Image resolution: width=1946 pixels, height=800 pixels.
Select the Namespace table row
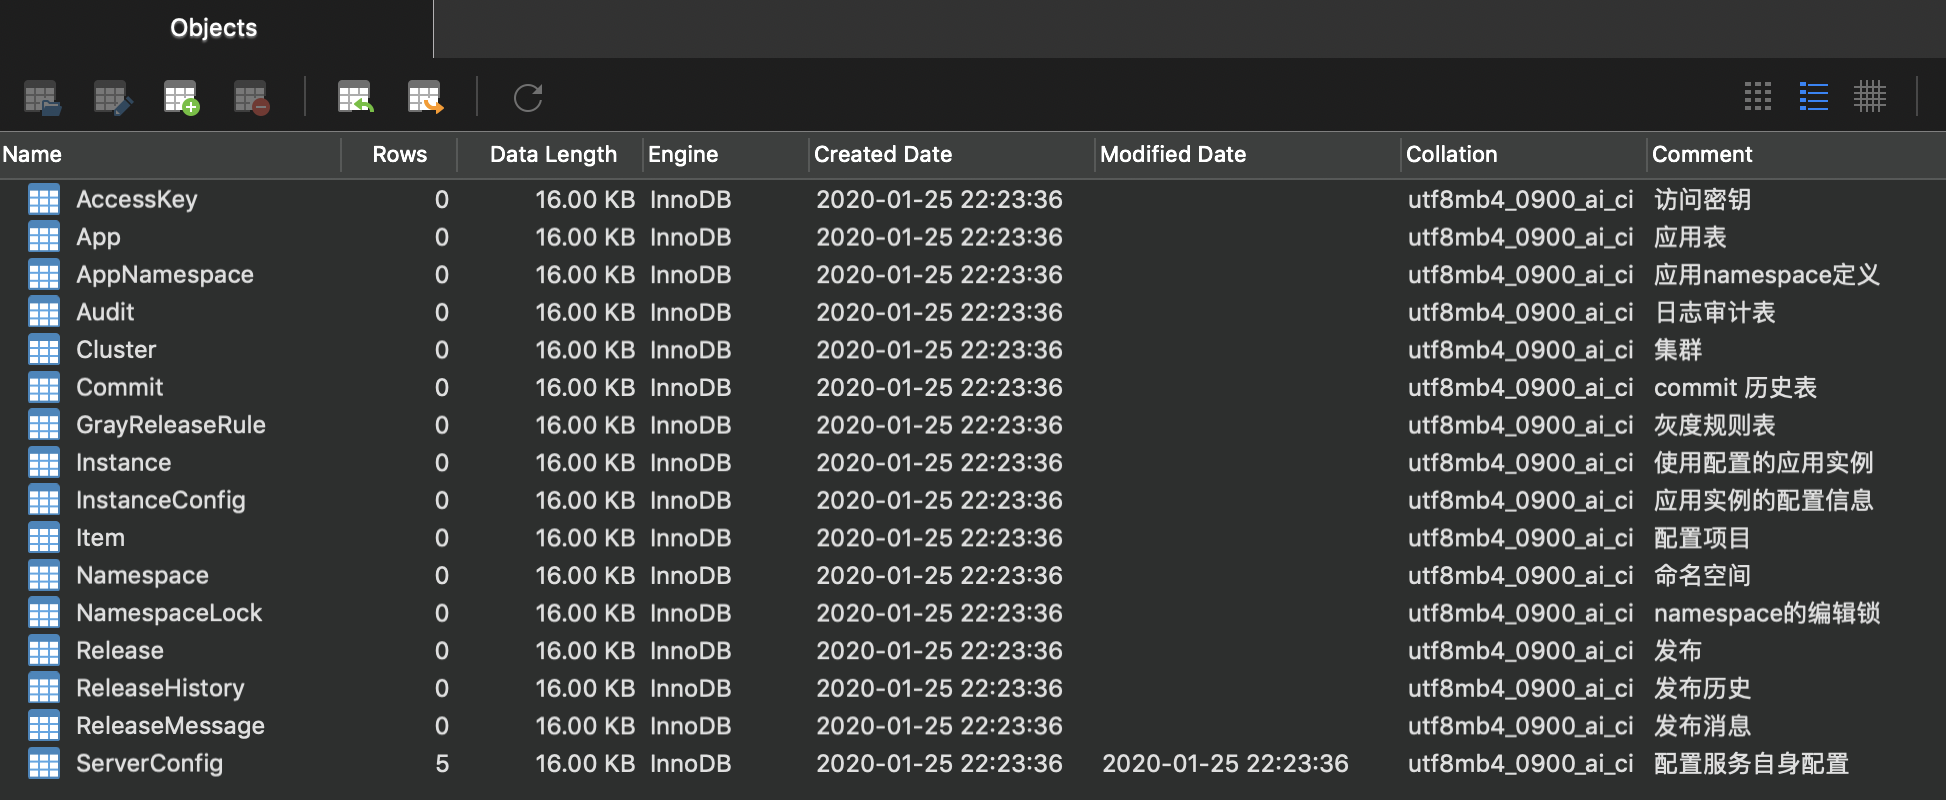[143, 575]
